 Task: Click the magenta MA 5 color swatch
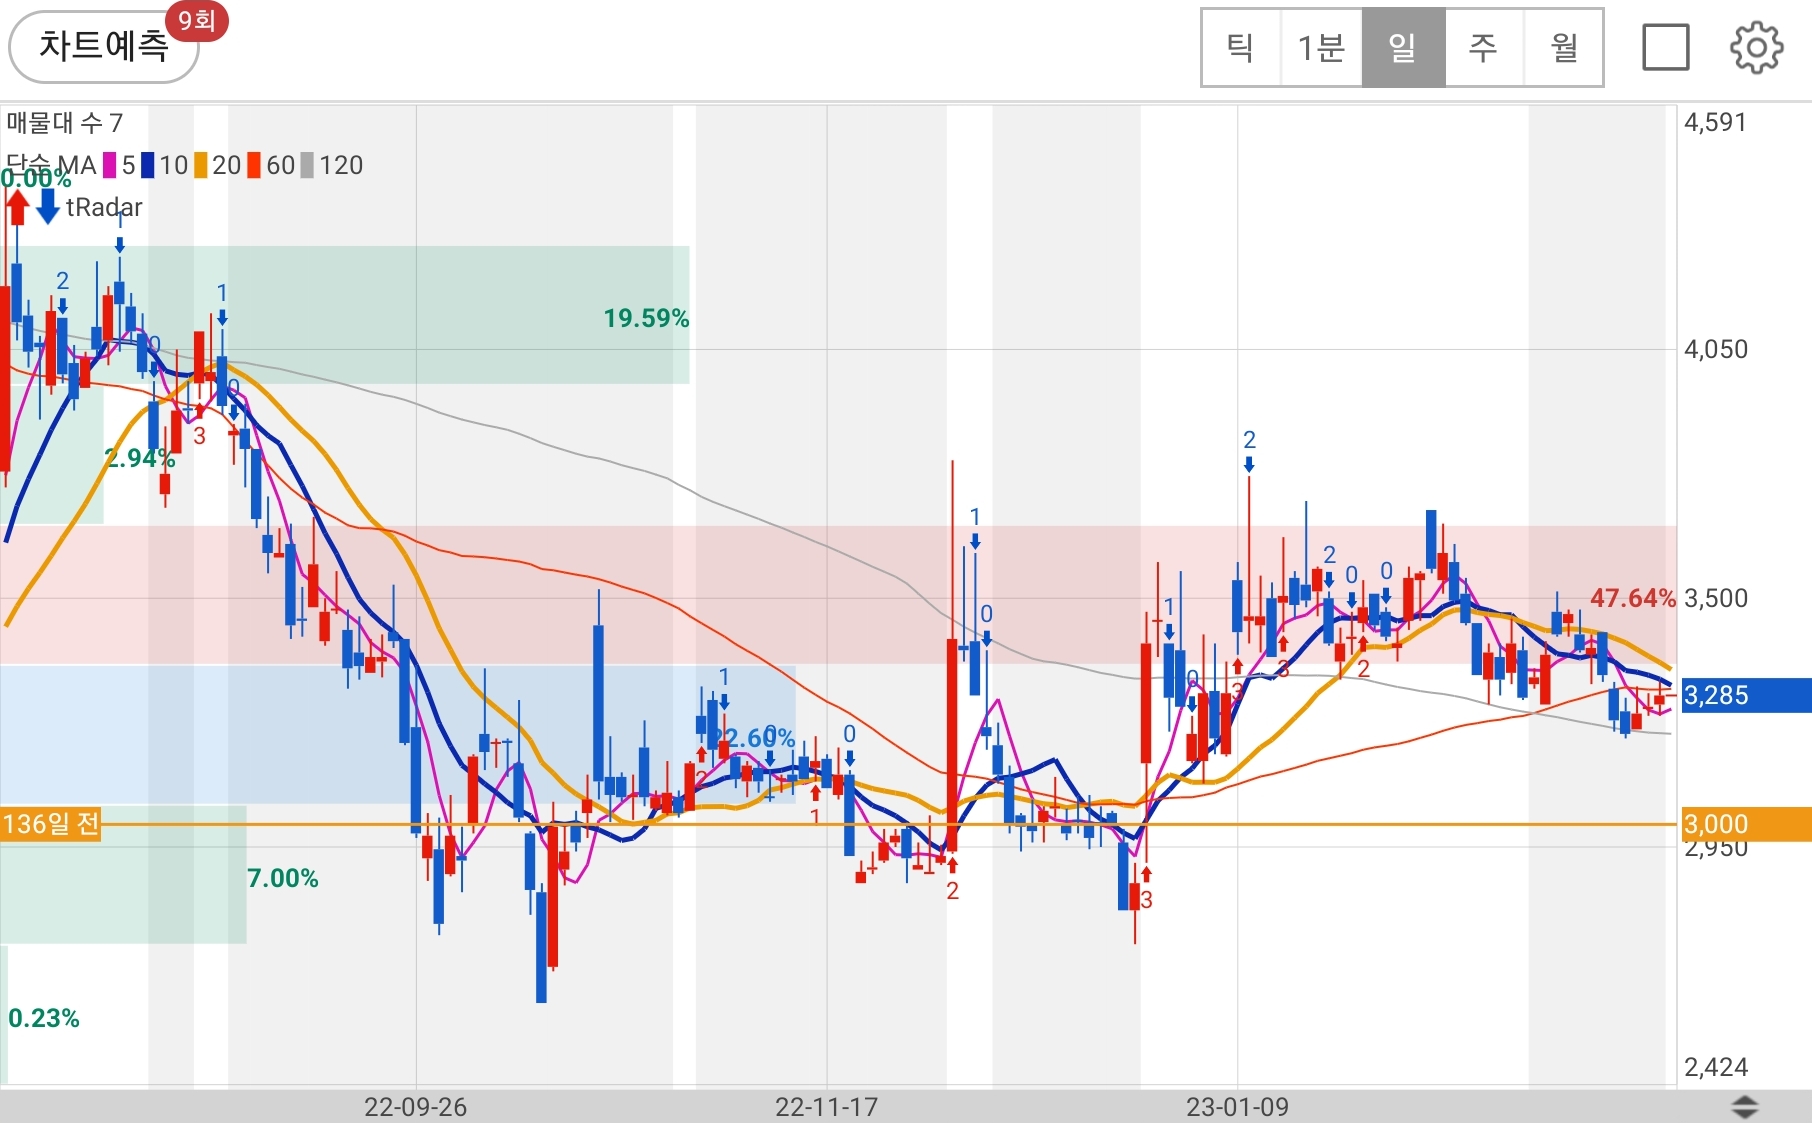(x=109, y=165)
